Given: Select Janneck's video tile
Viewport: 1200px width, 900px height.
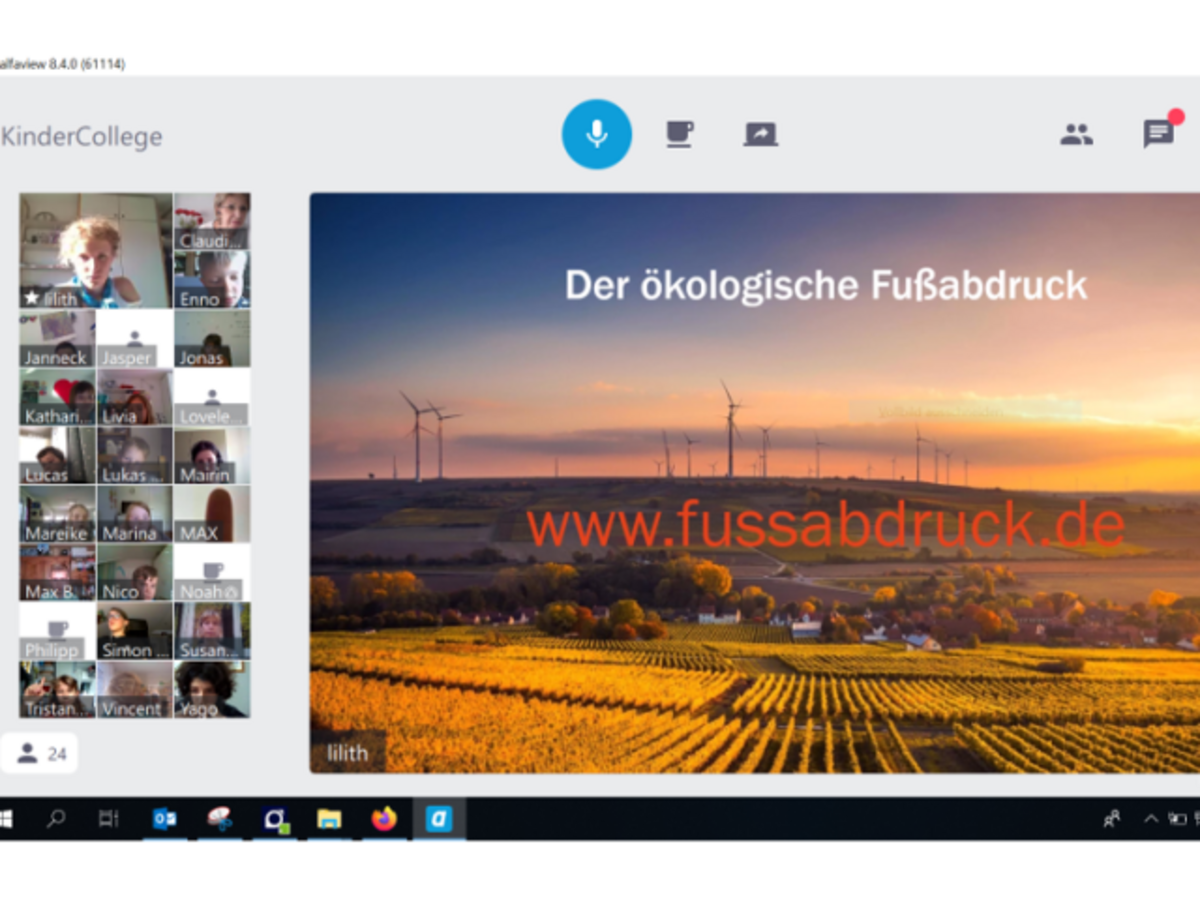Looking at the screenshot, I should (57, 339).
